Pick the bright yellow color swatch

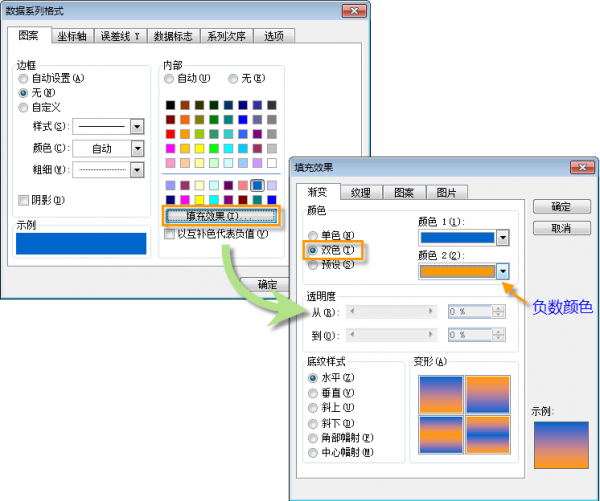point(199,149)
